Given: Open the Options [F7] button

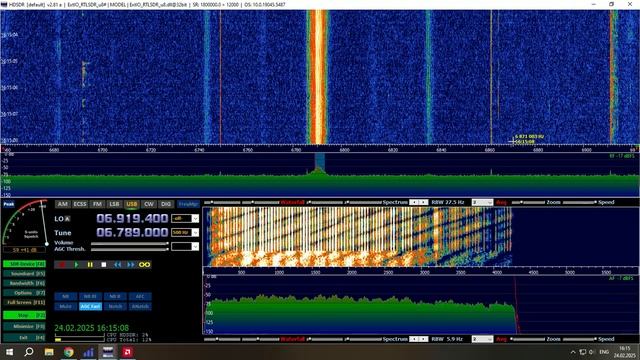Looking at the screenshot, I should click(x=24, y=293).
